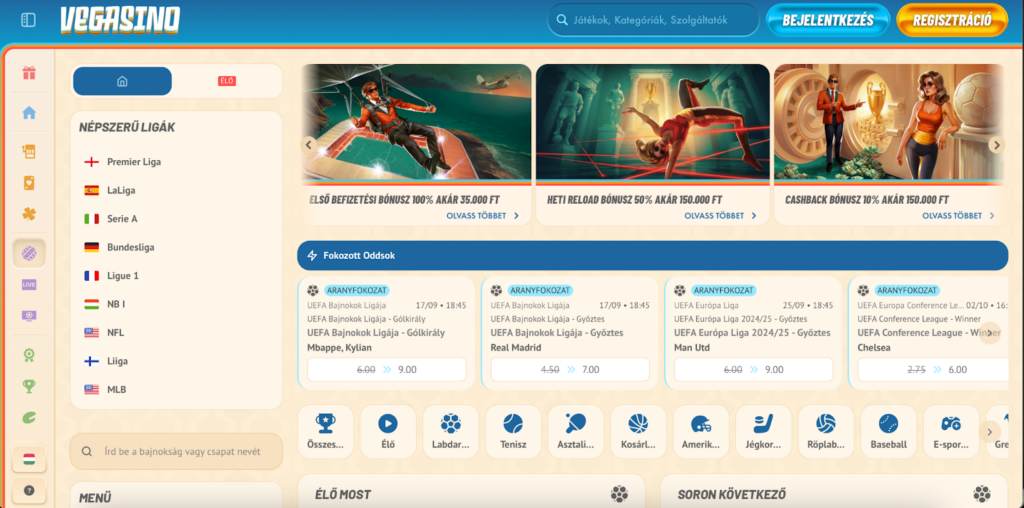Show next promotional banner
Image resolution: width=1024 pixels, height=508 pixels.
tap(996, 145)
